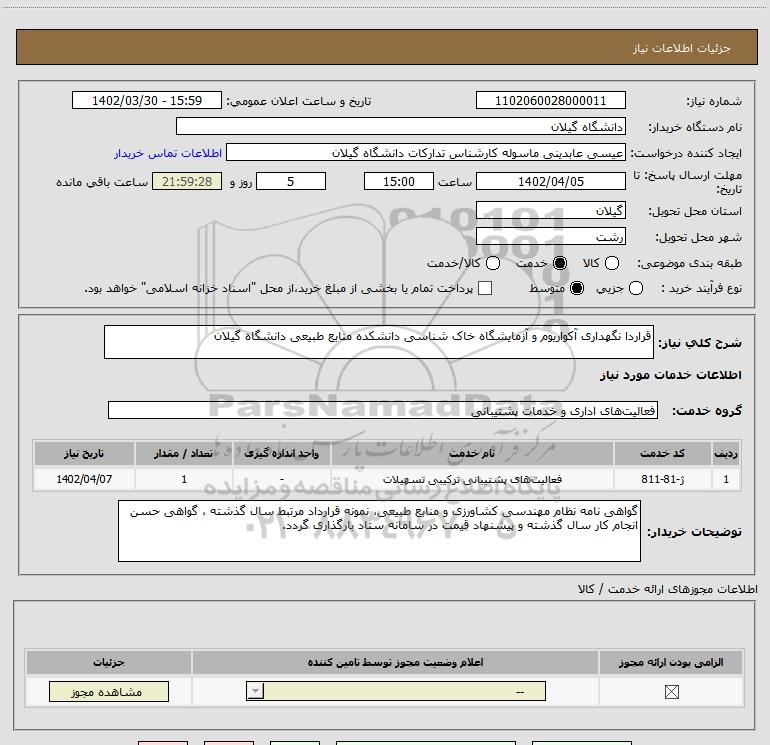Viewport: 770px width, 745px height.
Task: Click the شرح کلی نیاز text area
Action: [x=379, y=342]
